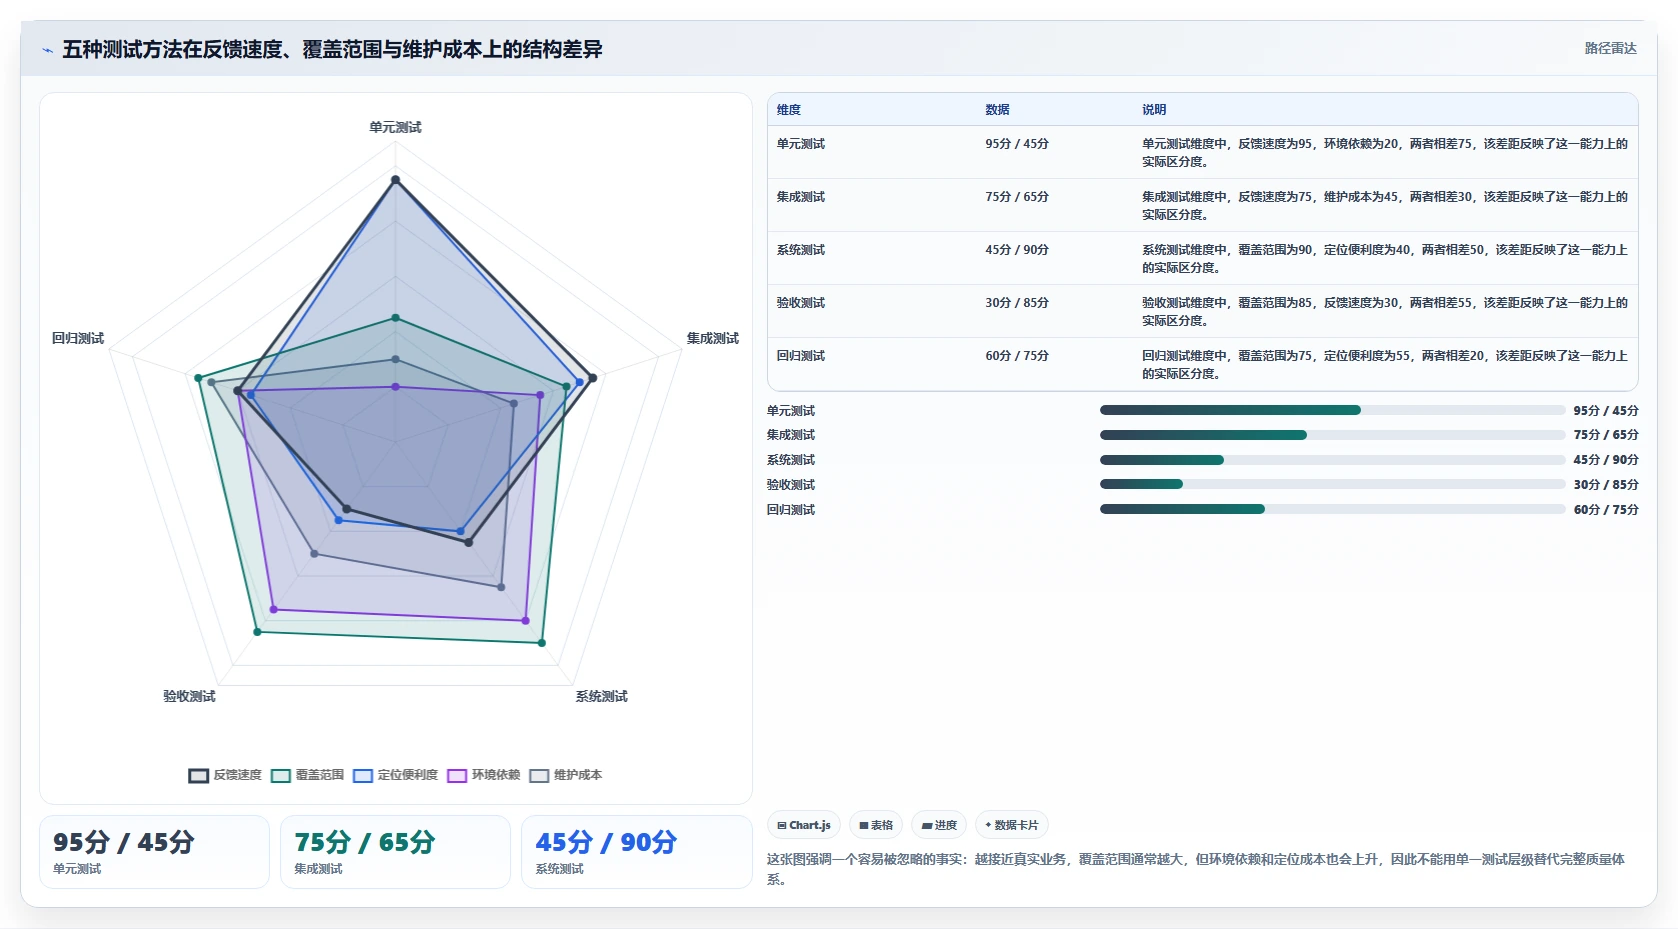This screenshot has width=1678, height=929.
Task: Click the chart title about 五种测试方法
Action: (332, 50)
